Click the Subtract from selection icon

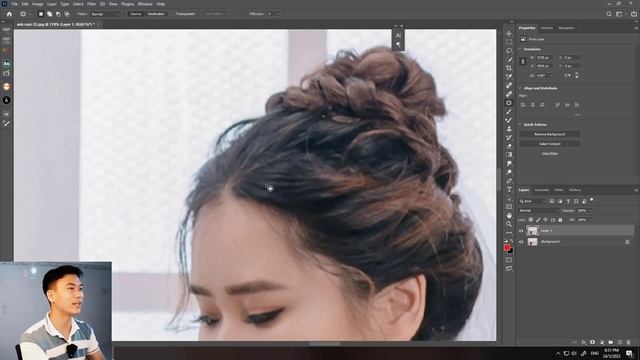click(58, 14)
